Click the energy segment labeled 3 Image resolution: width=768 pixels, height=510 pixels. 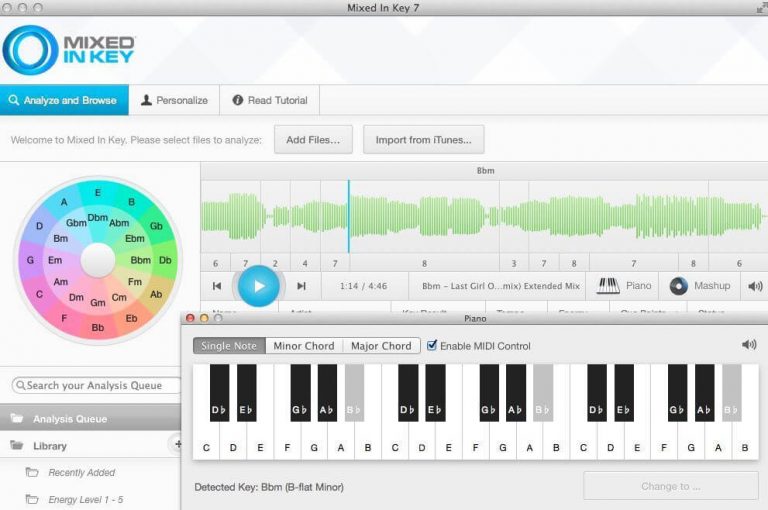point(514,263)
